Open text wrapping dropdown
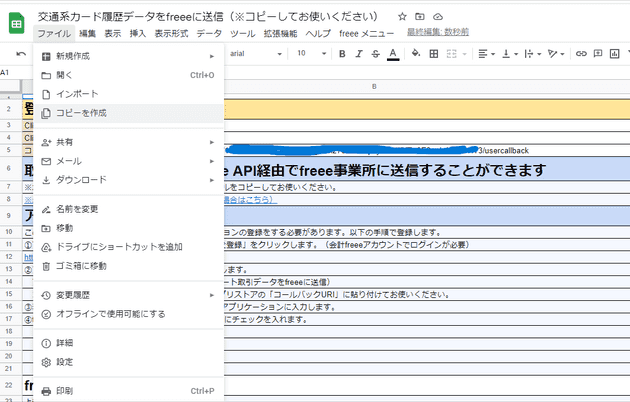This screenshot has height=402, width=630. (x=532, y=54)
